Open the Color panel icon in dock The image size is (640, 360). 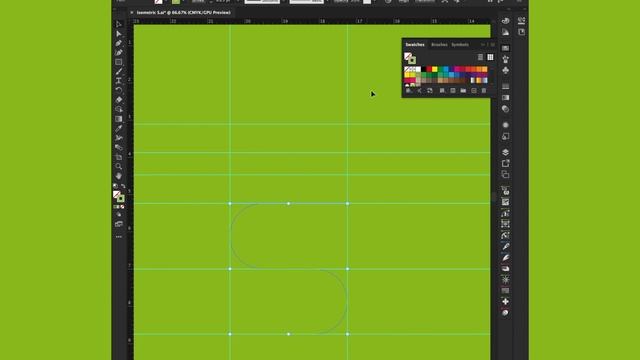coord(505,21)
